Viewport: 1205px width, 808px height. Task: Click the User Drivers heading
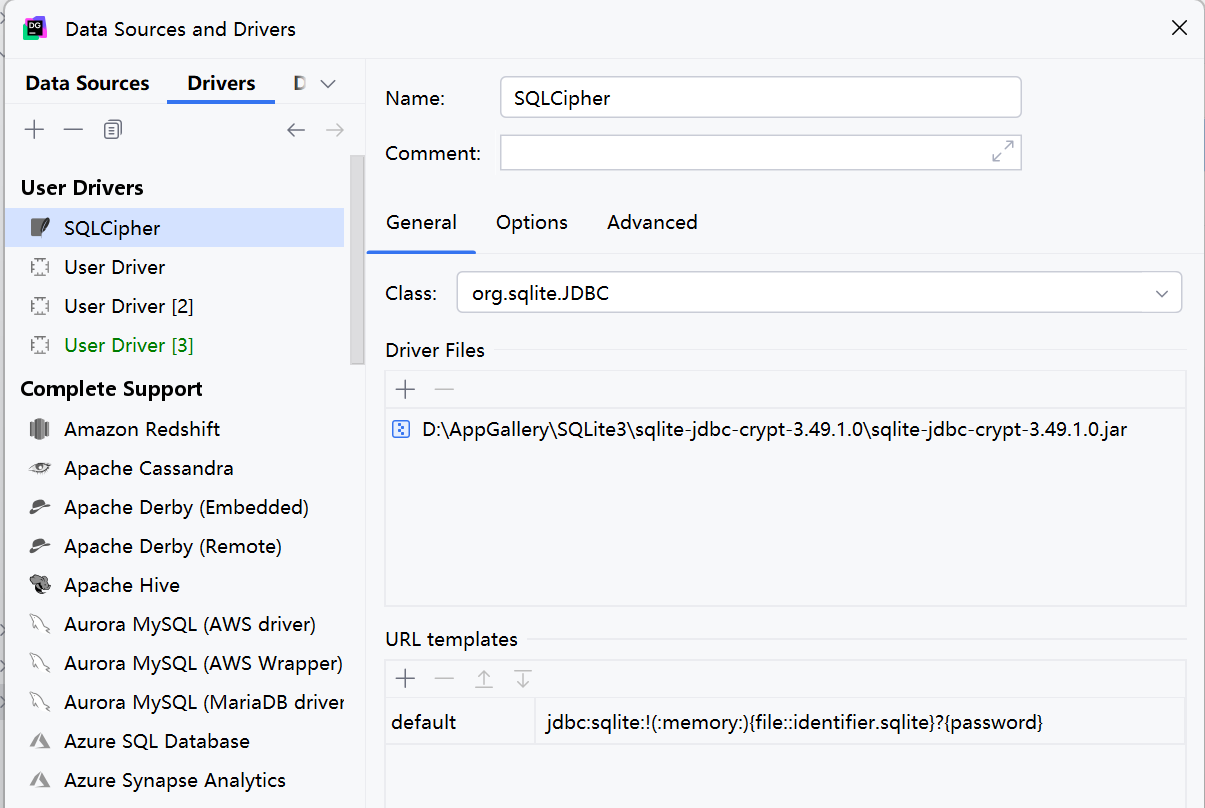pyautogui.click(x=82, y=188)
